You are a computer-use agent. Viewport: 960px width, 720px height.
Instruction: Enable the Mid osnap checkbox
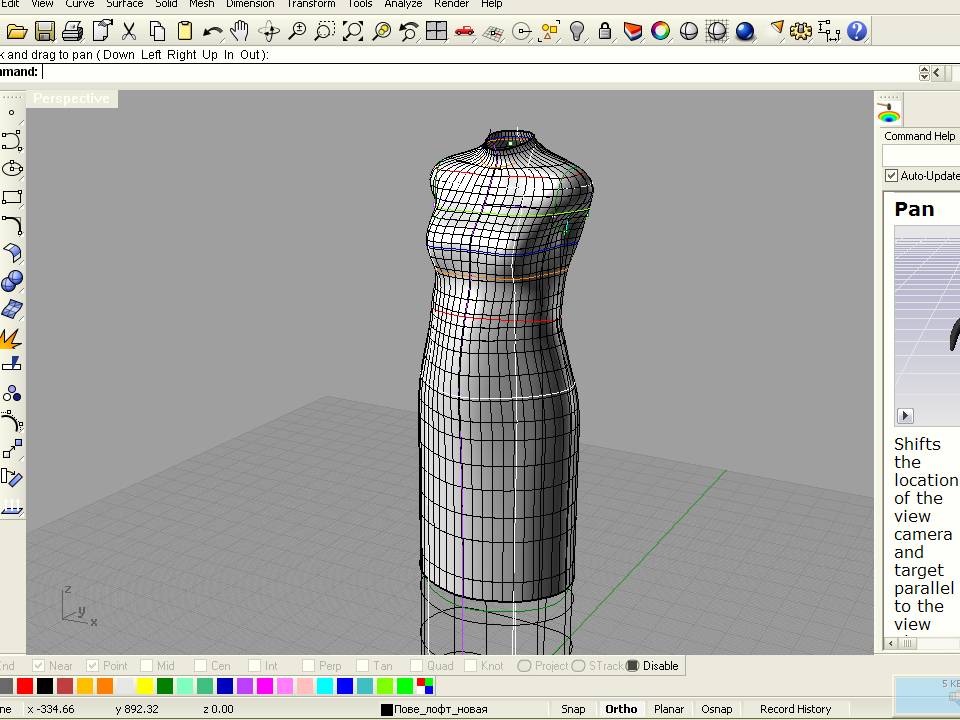pyautogui.click(x=147, y=666)
